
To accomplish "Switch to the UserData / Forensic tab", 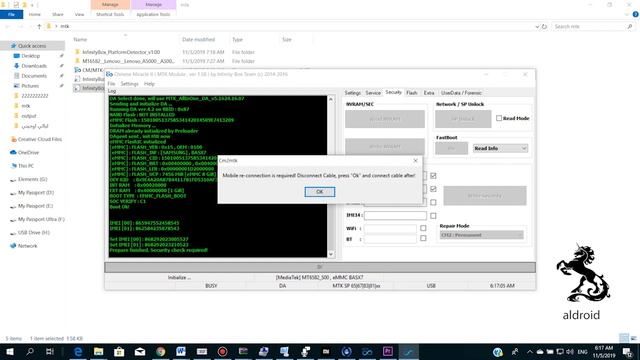I will [x=461, y=93].
